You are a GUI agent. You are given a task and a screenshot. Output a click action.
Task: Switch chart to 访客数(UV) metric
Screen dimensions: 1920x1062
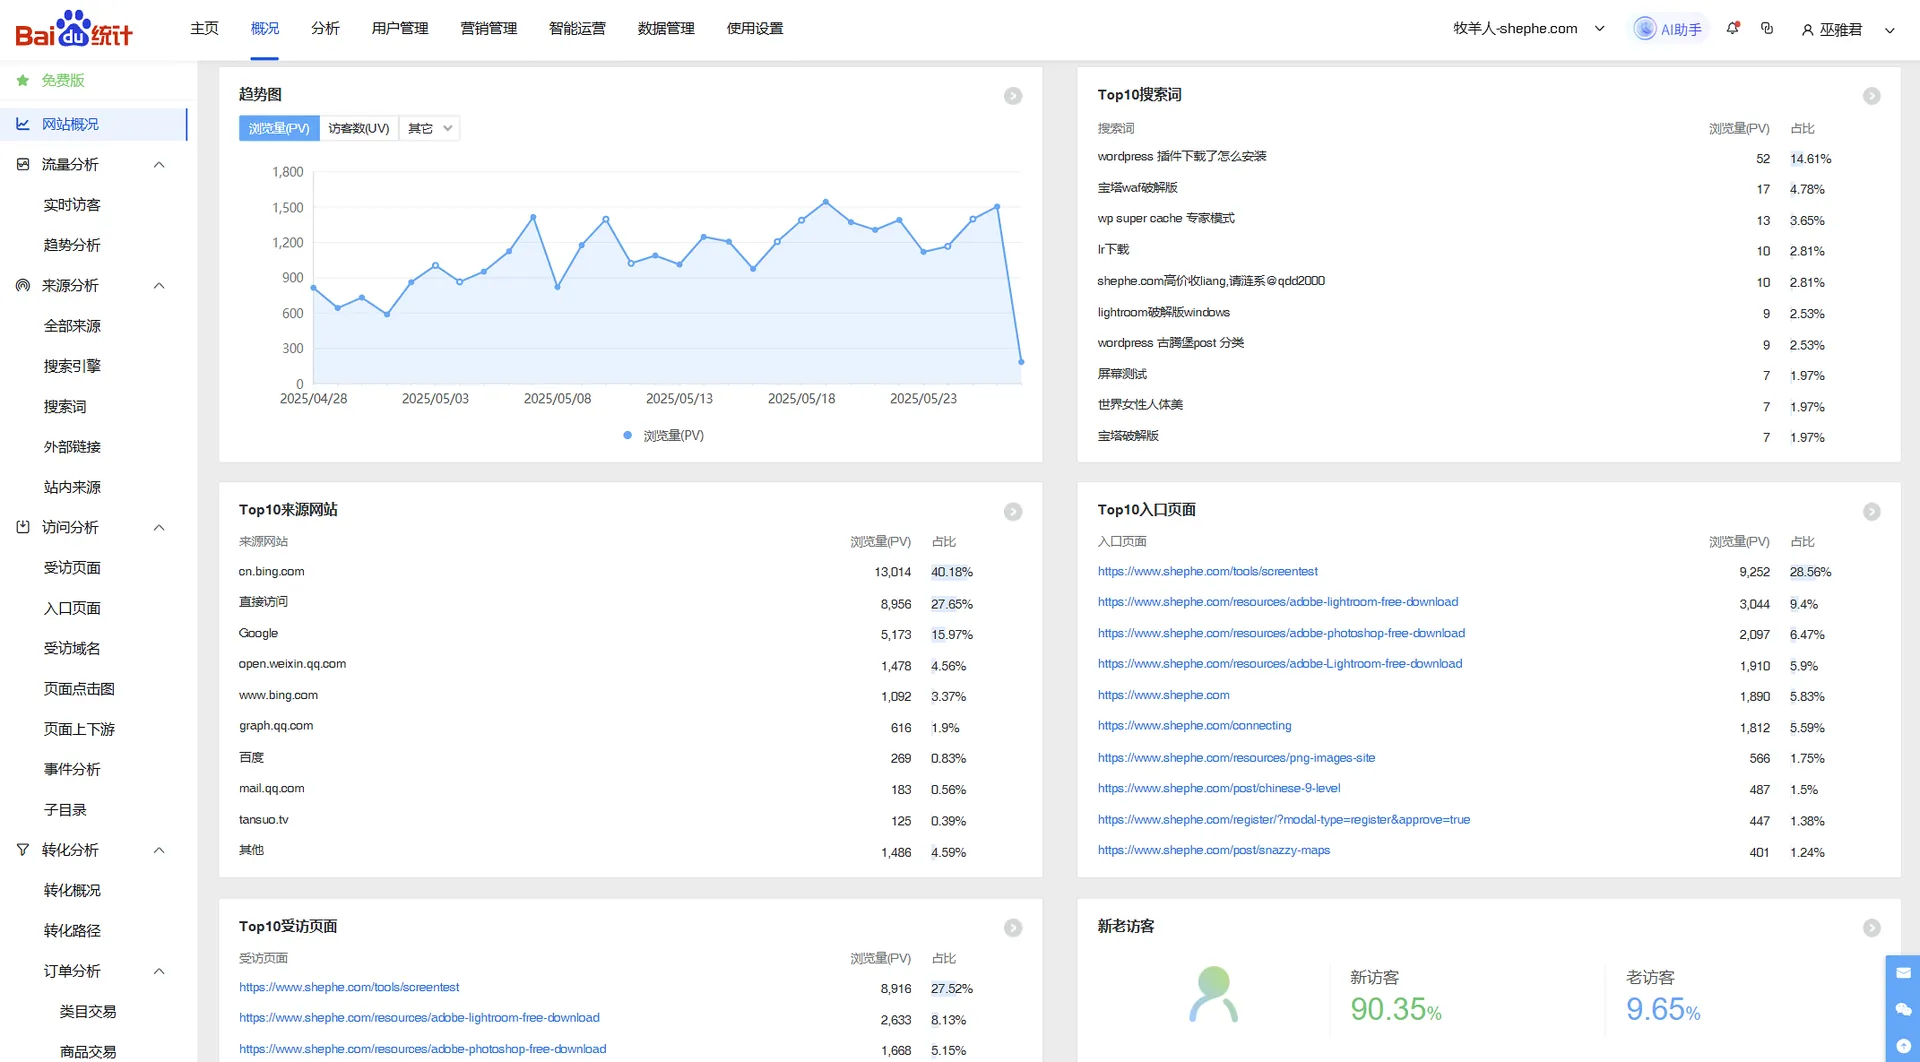point(358,128)
